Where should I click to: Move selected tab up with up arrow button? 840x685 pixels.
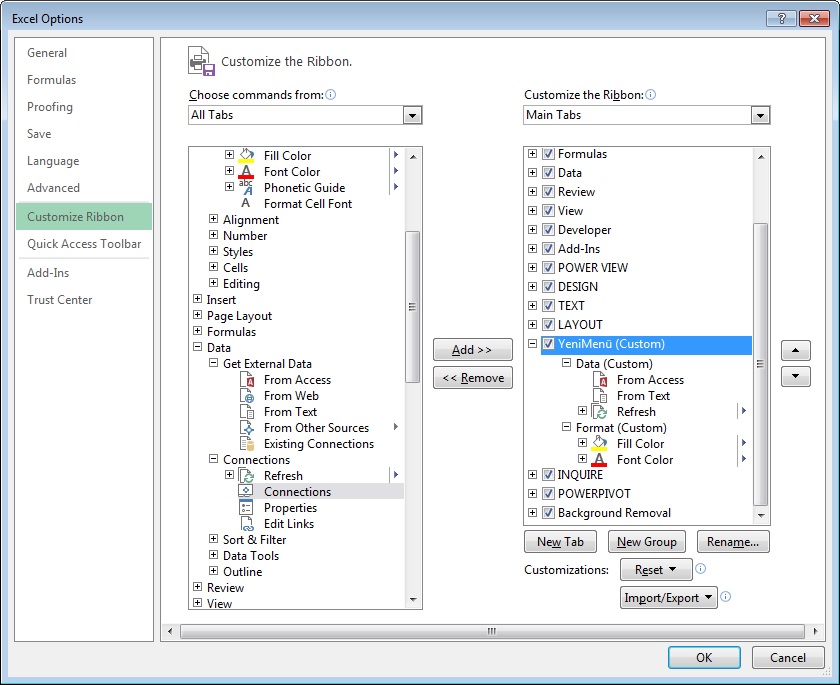click(796, 350)
